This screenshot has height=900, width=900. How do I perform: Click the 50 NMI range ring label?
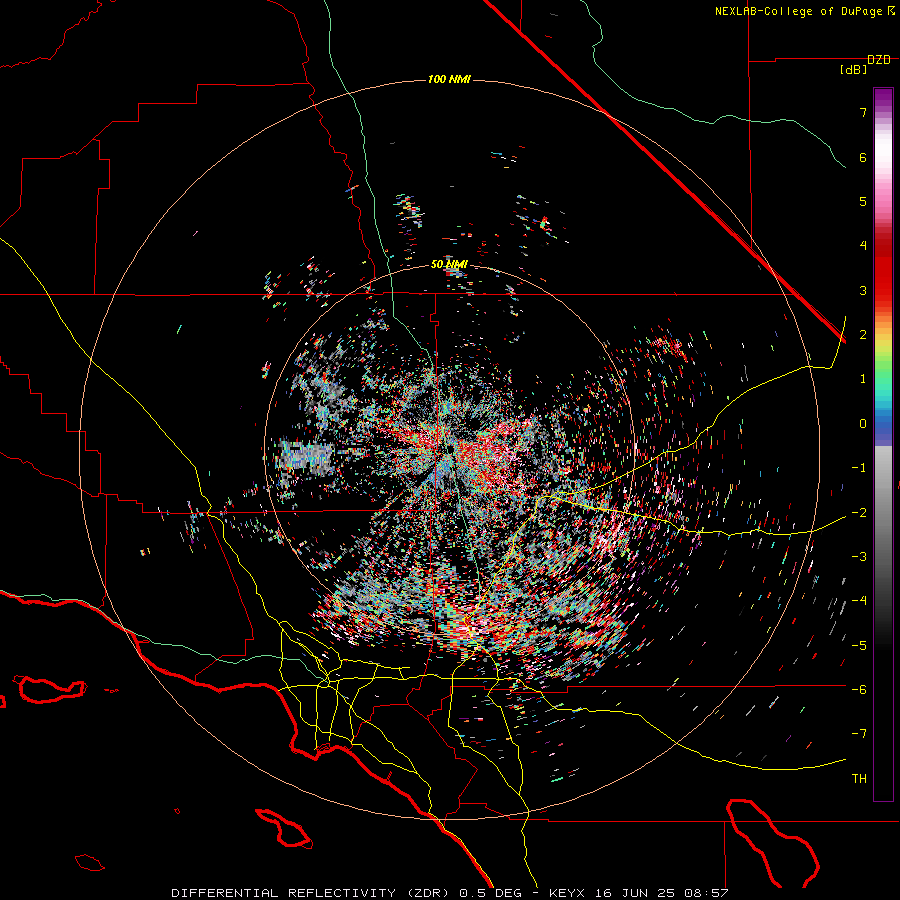pos(449,265)
